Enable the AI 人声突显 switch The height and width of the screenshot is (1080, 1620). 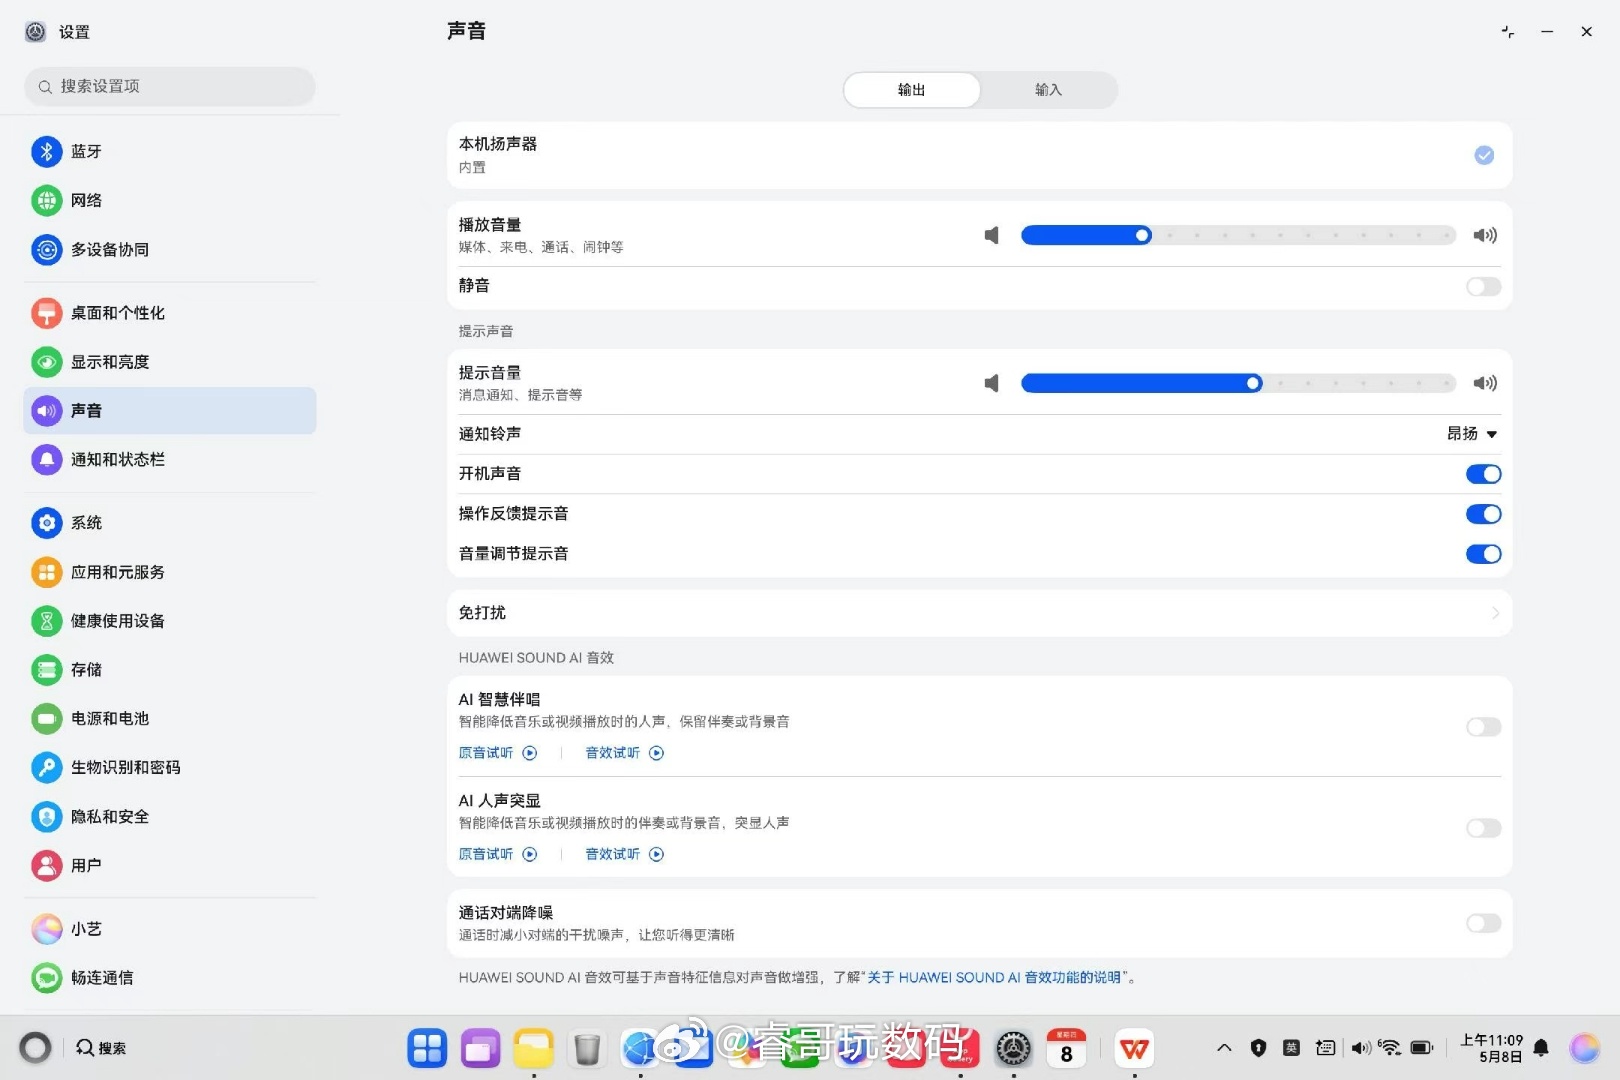1484,828
